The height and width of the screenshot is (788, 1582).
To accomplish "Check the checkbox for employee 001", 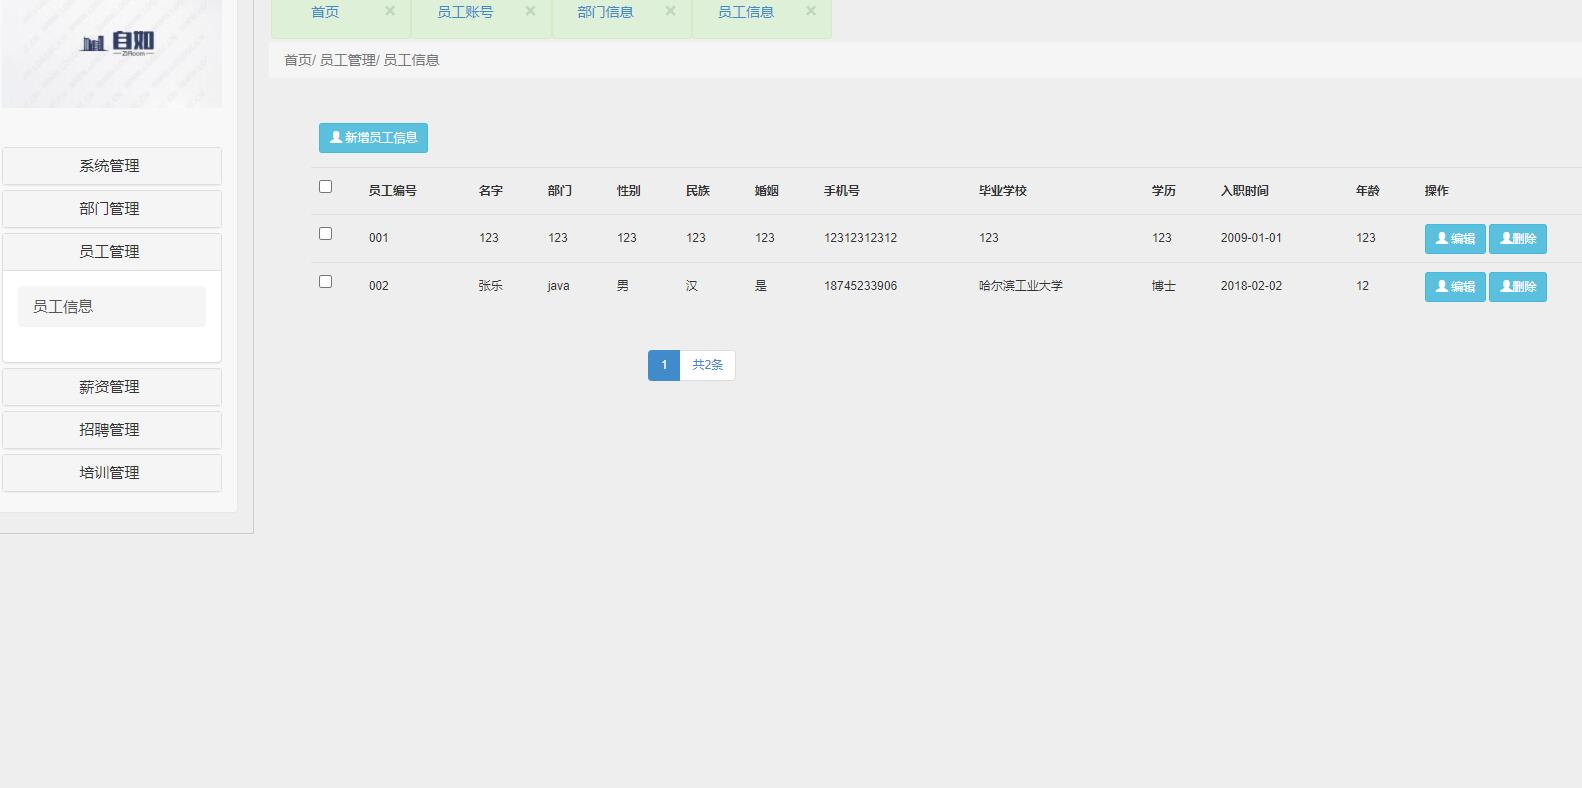I will pos(325,234).
